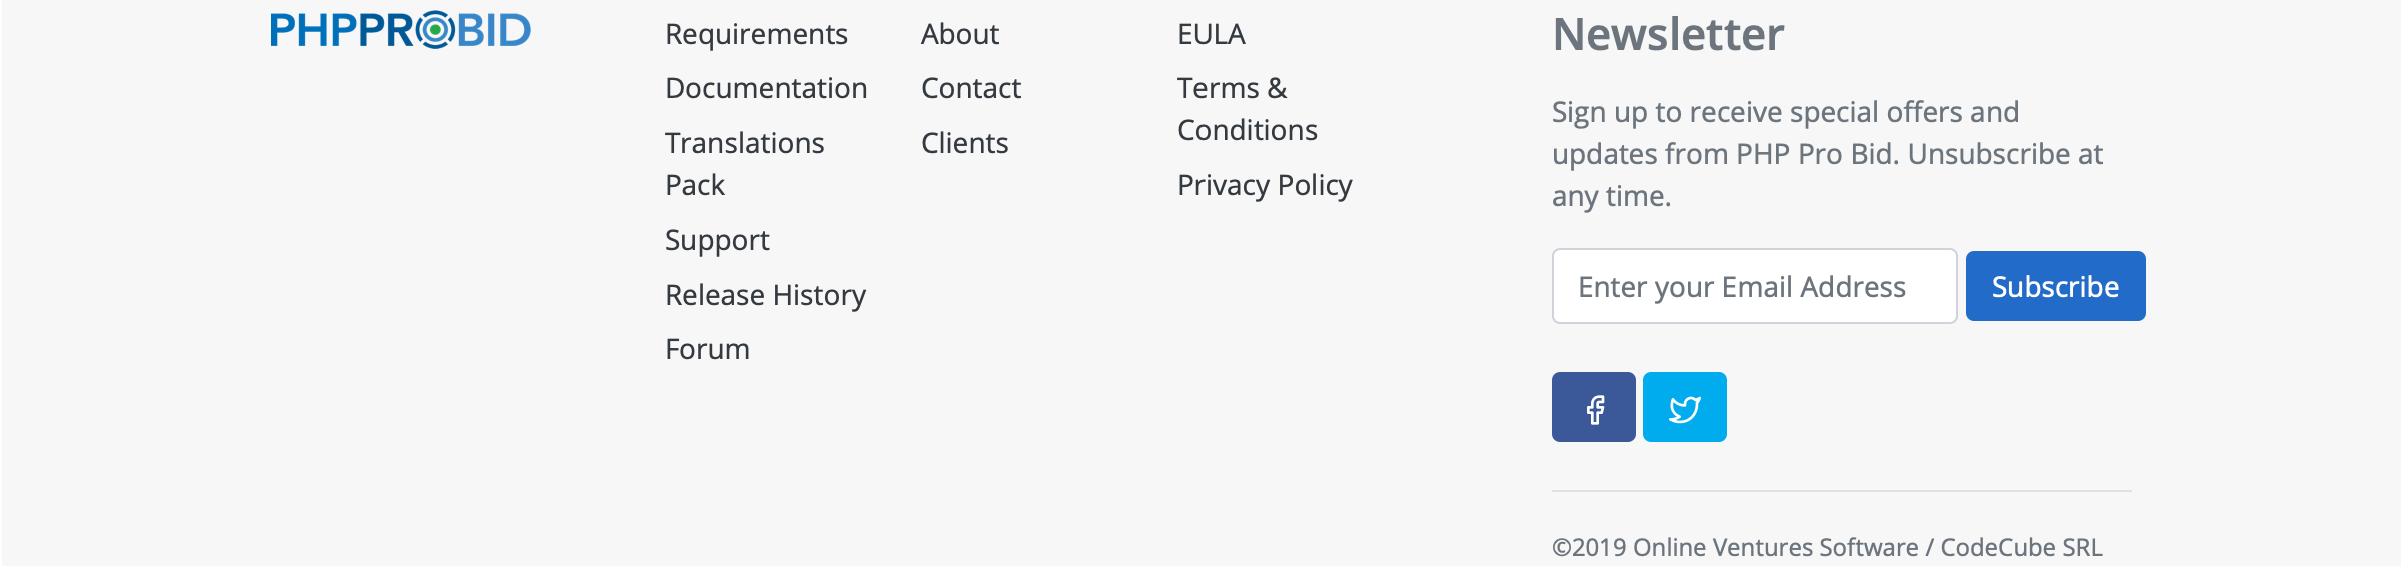This screenshot has width=2401, height=567.
Task: Click the ©2019 Online Ventures Software copyright text
Action: click(1827, 547)
